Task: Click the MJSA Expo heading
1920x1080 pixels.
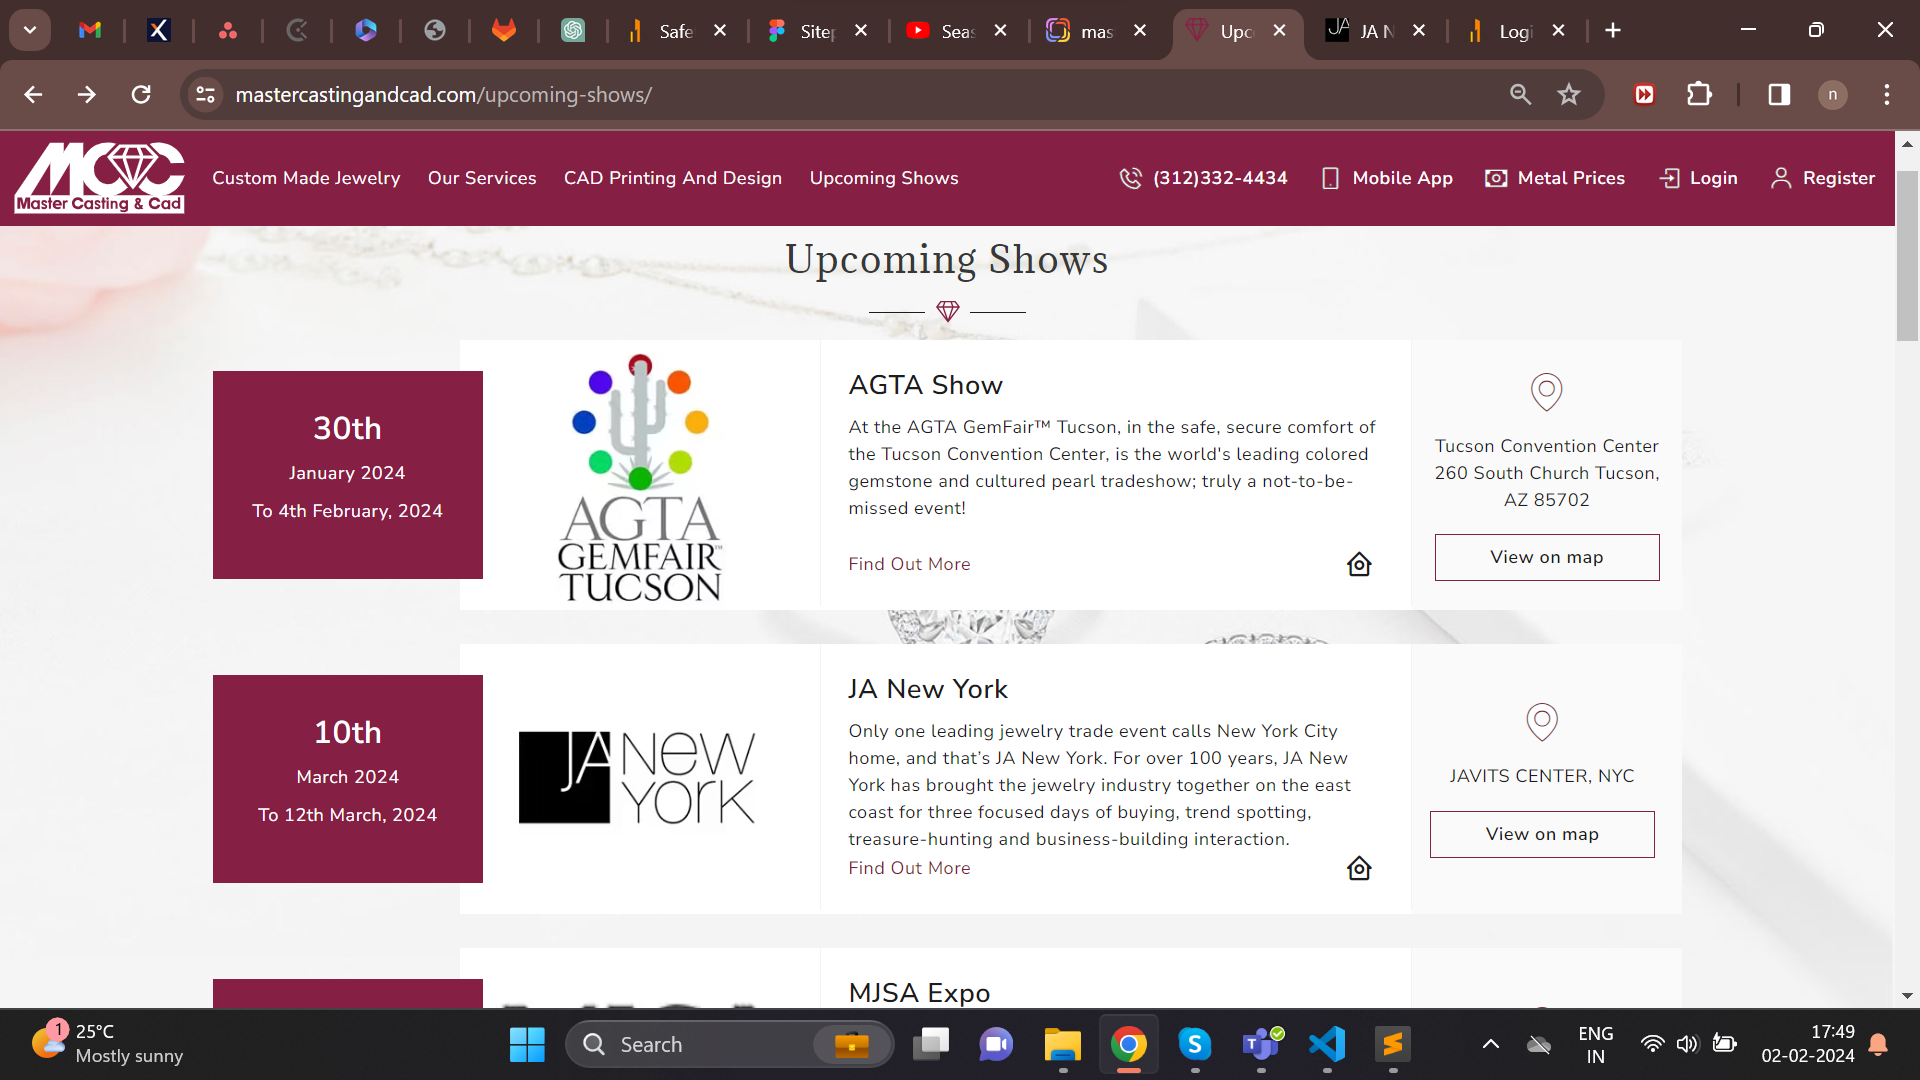Action: (x=919, y=993)
